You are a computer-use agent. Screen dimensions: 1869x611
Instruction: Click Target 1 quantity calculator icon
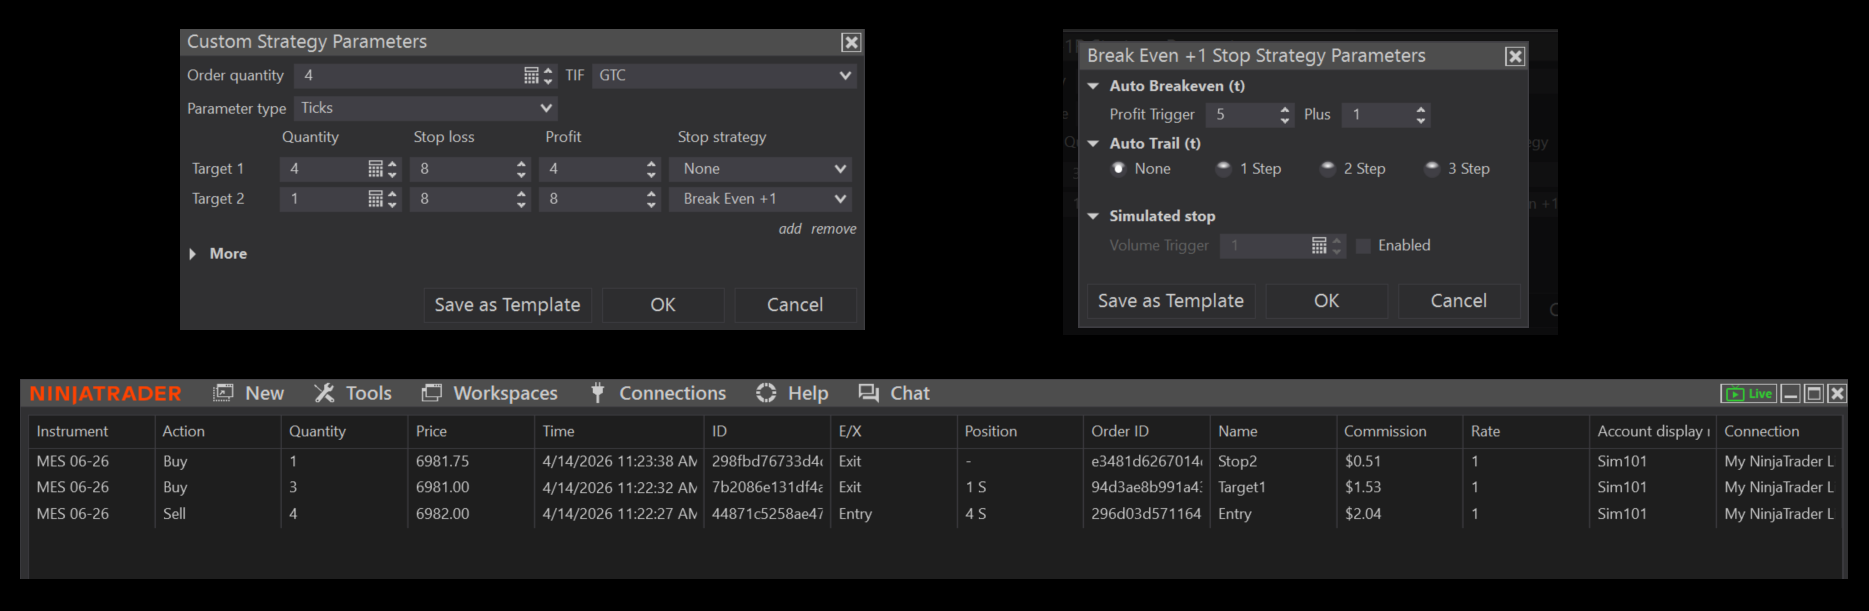375,169
